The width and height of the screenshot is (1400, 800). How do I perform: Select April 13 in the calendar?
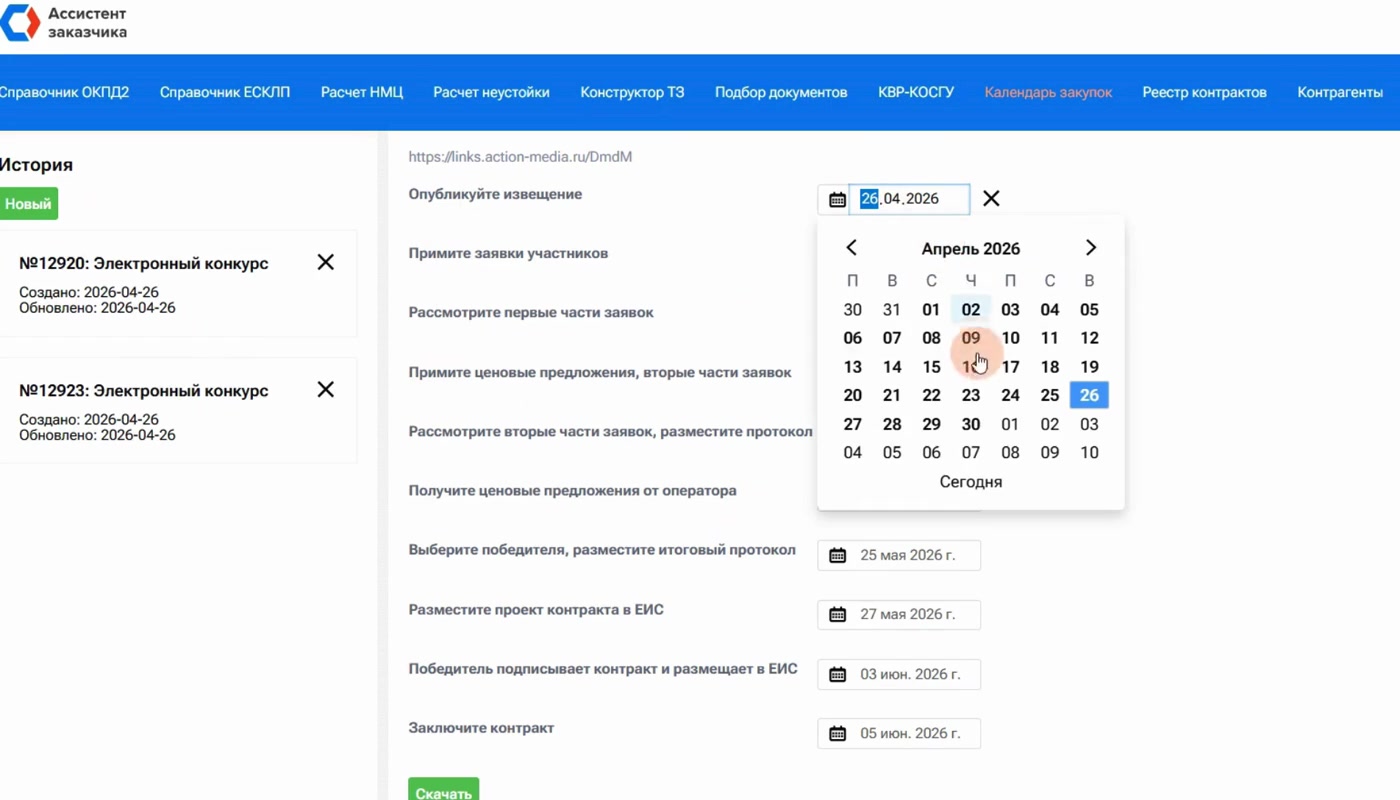(853, 367)
